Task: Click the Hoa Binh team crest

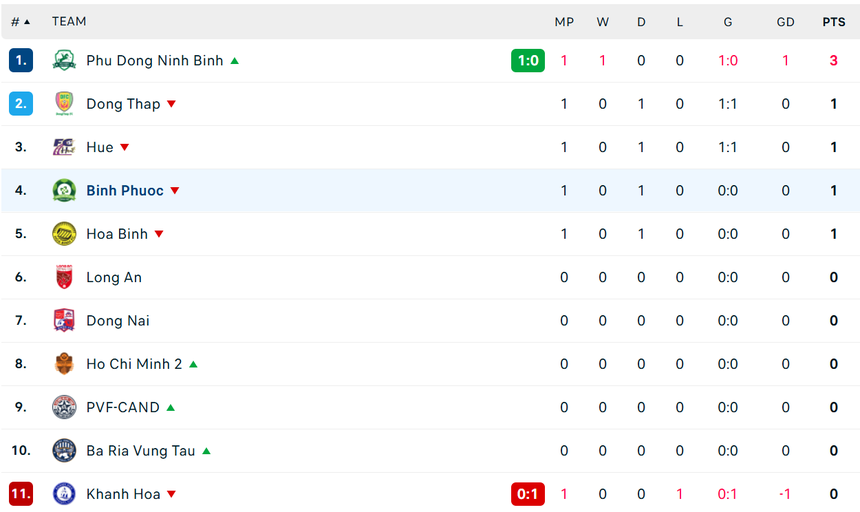Action: tap(64, 234)
